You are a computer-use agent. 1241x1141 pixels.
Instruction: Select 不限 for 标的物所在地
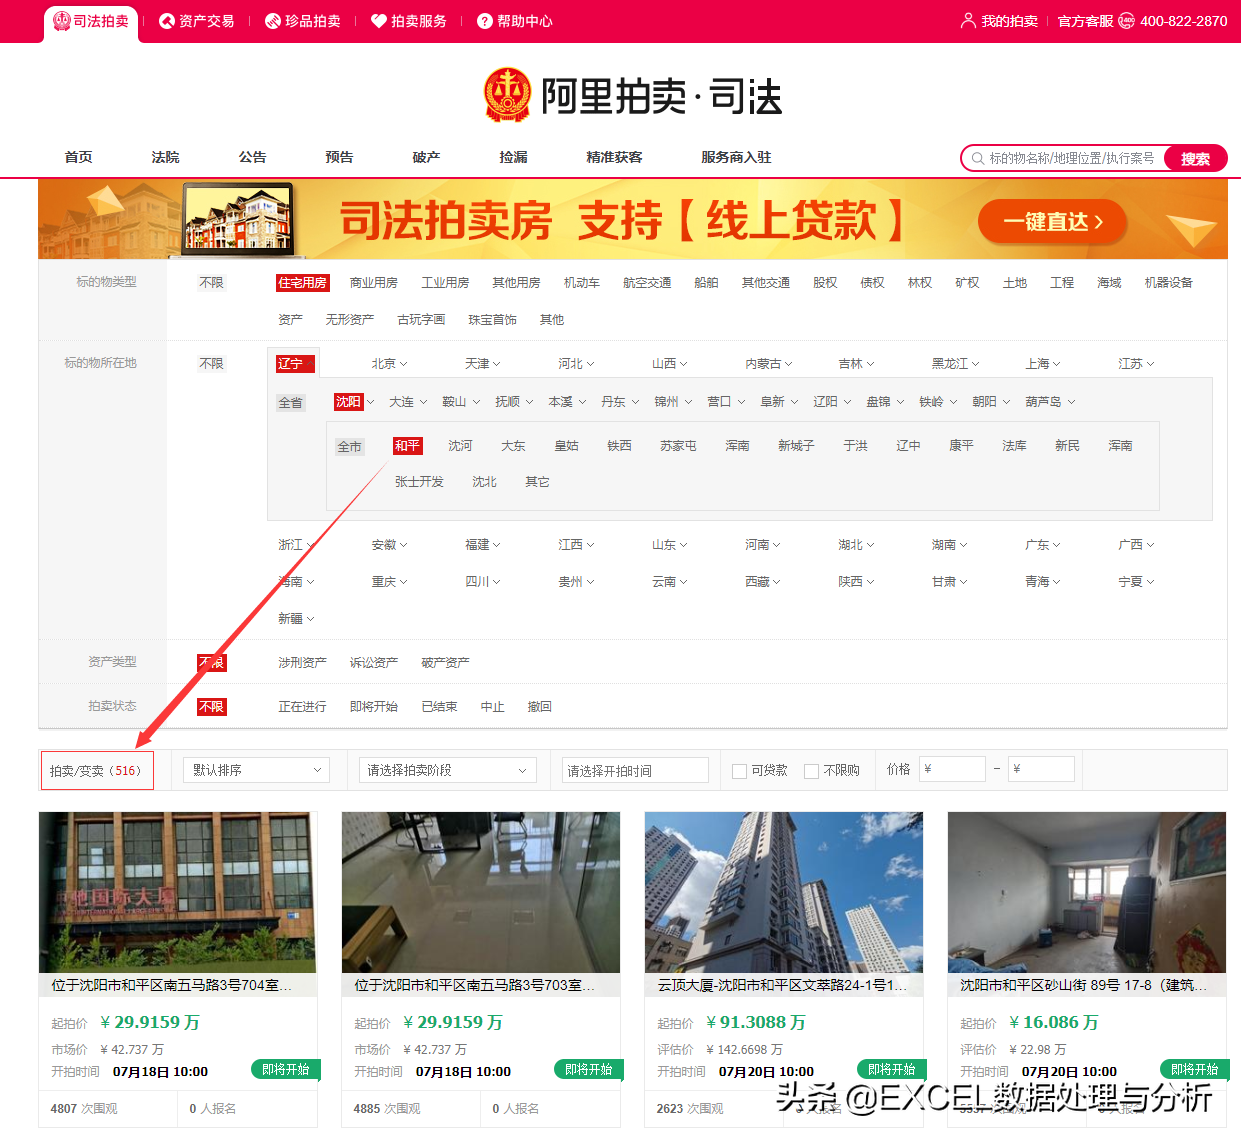click(211, 364)
